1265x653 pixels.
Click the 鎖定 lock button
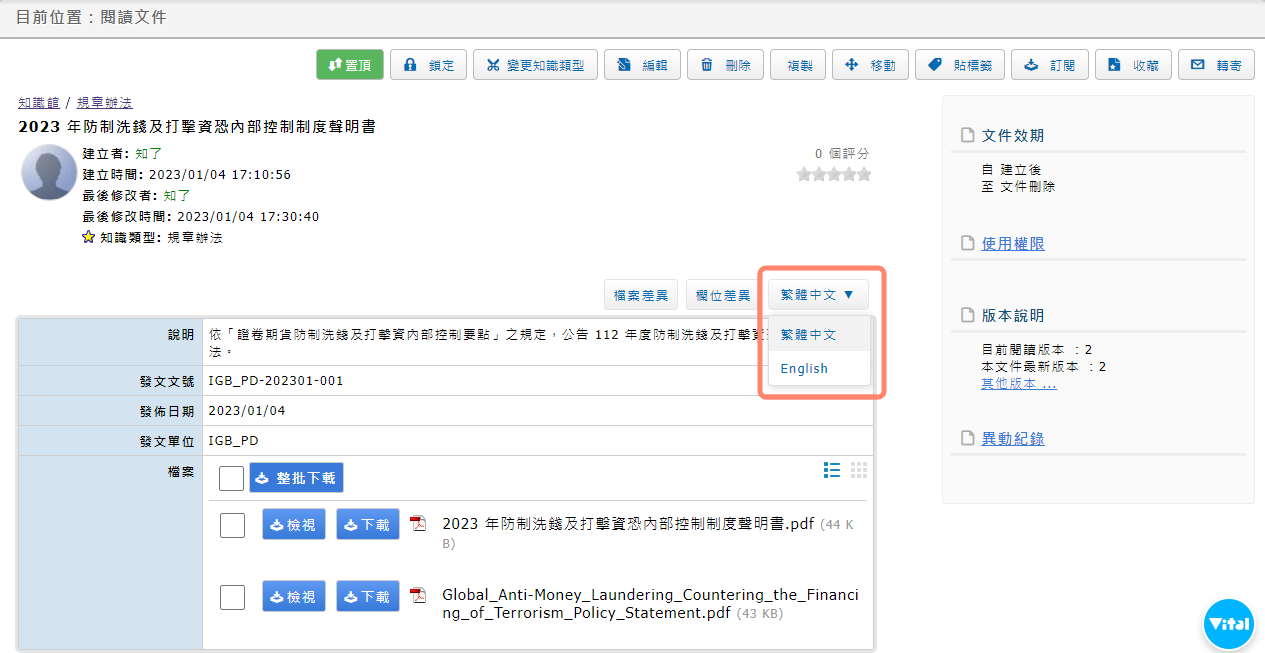click(428, 65)
